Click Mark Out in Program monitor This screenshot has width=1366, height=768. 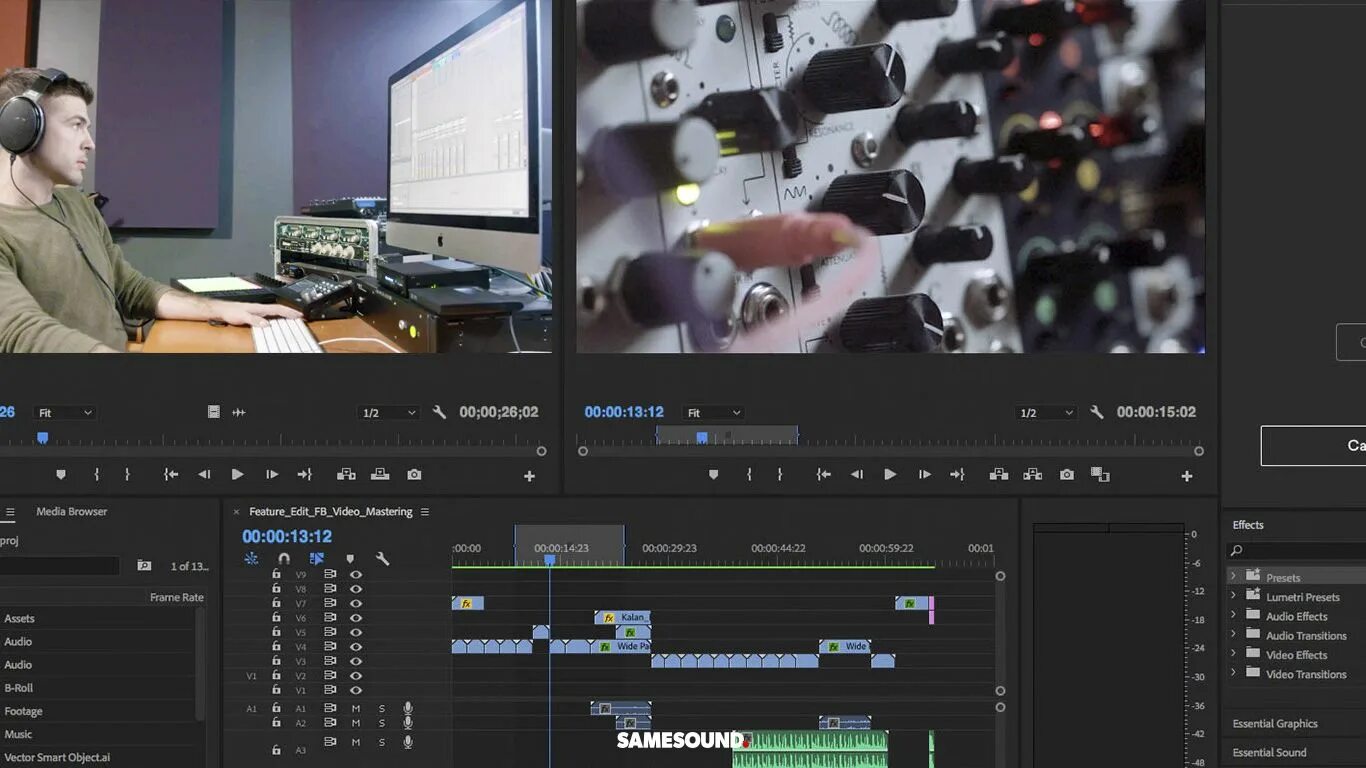click(780, 475)
